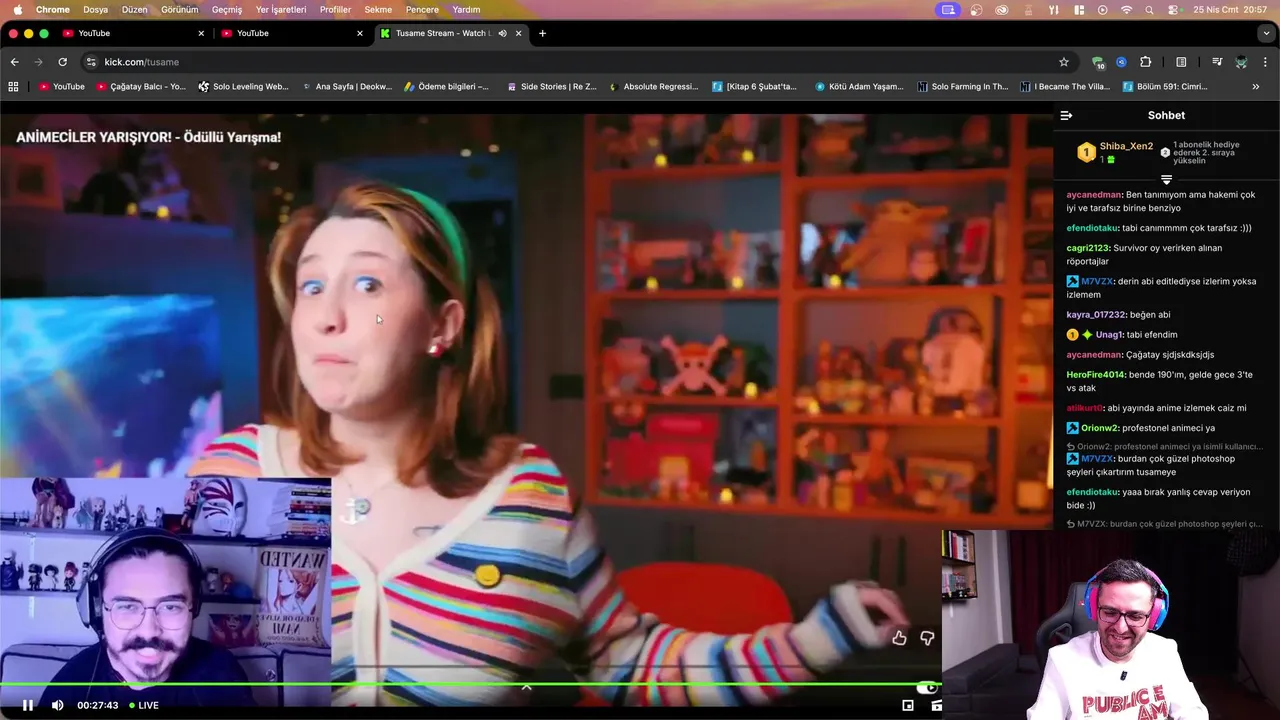
Task: Open a new browser tab
Action: click(542, 33)
